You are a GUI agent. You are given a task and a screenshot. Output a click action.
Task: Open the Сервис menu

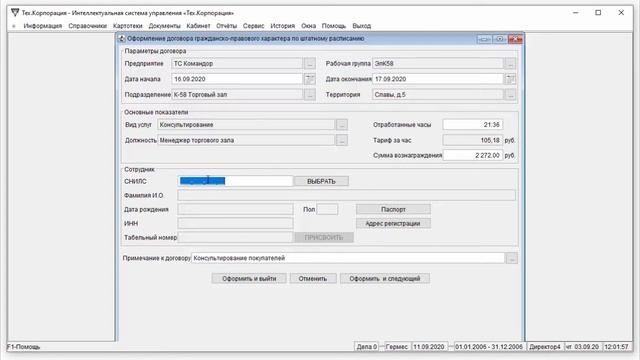pyautogui.click(x=253, y=26)
